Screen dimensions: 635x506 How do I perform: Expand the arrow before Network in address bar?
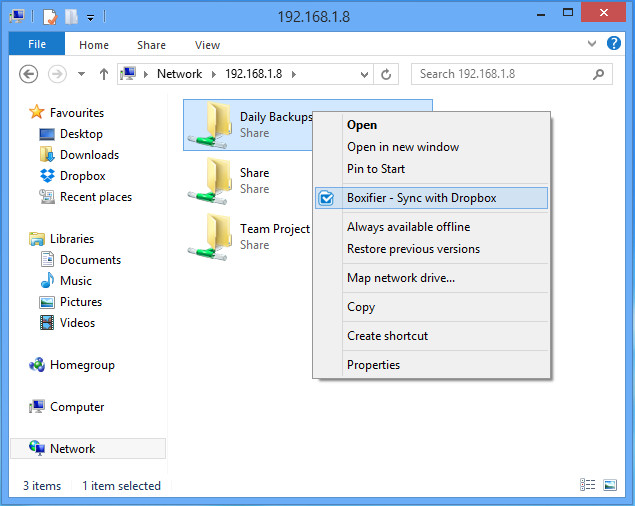146,74
